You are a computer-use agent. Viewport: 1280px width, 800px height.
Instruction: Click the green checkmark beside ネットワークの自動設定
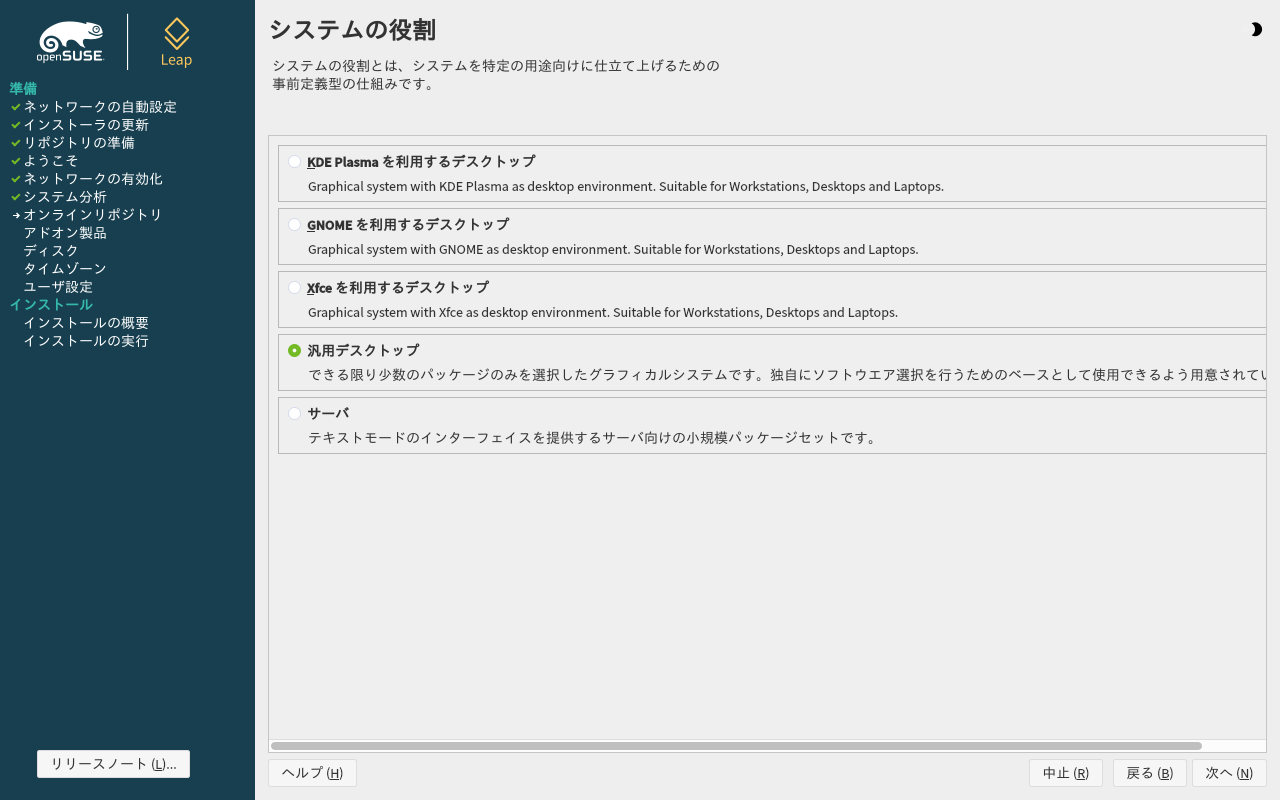[16, 106]
